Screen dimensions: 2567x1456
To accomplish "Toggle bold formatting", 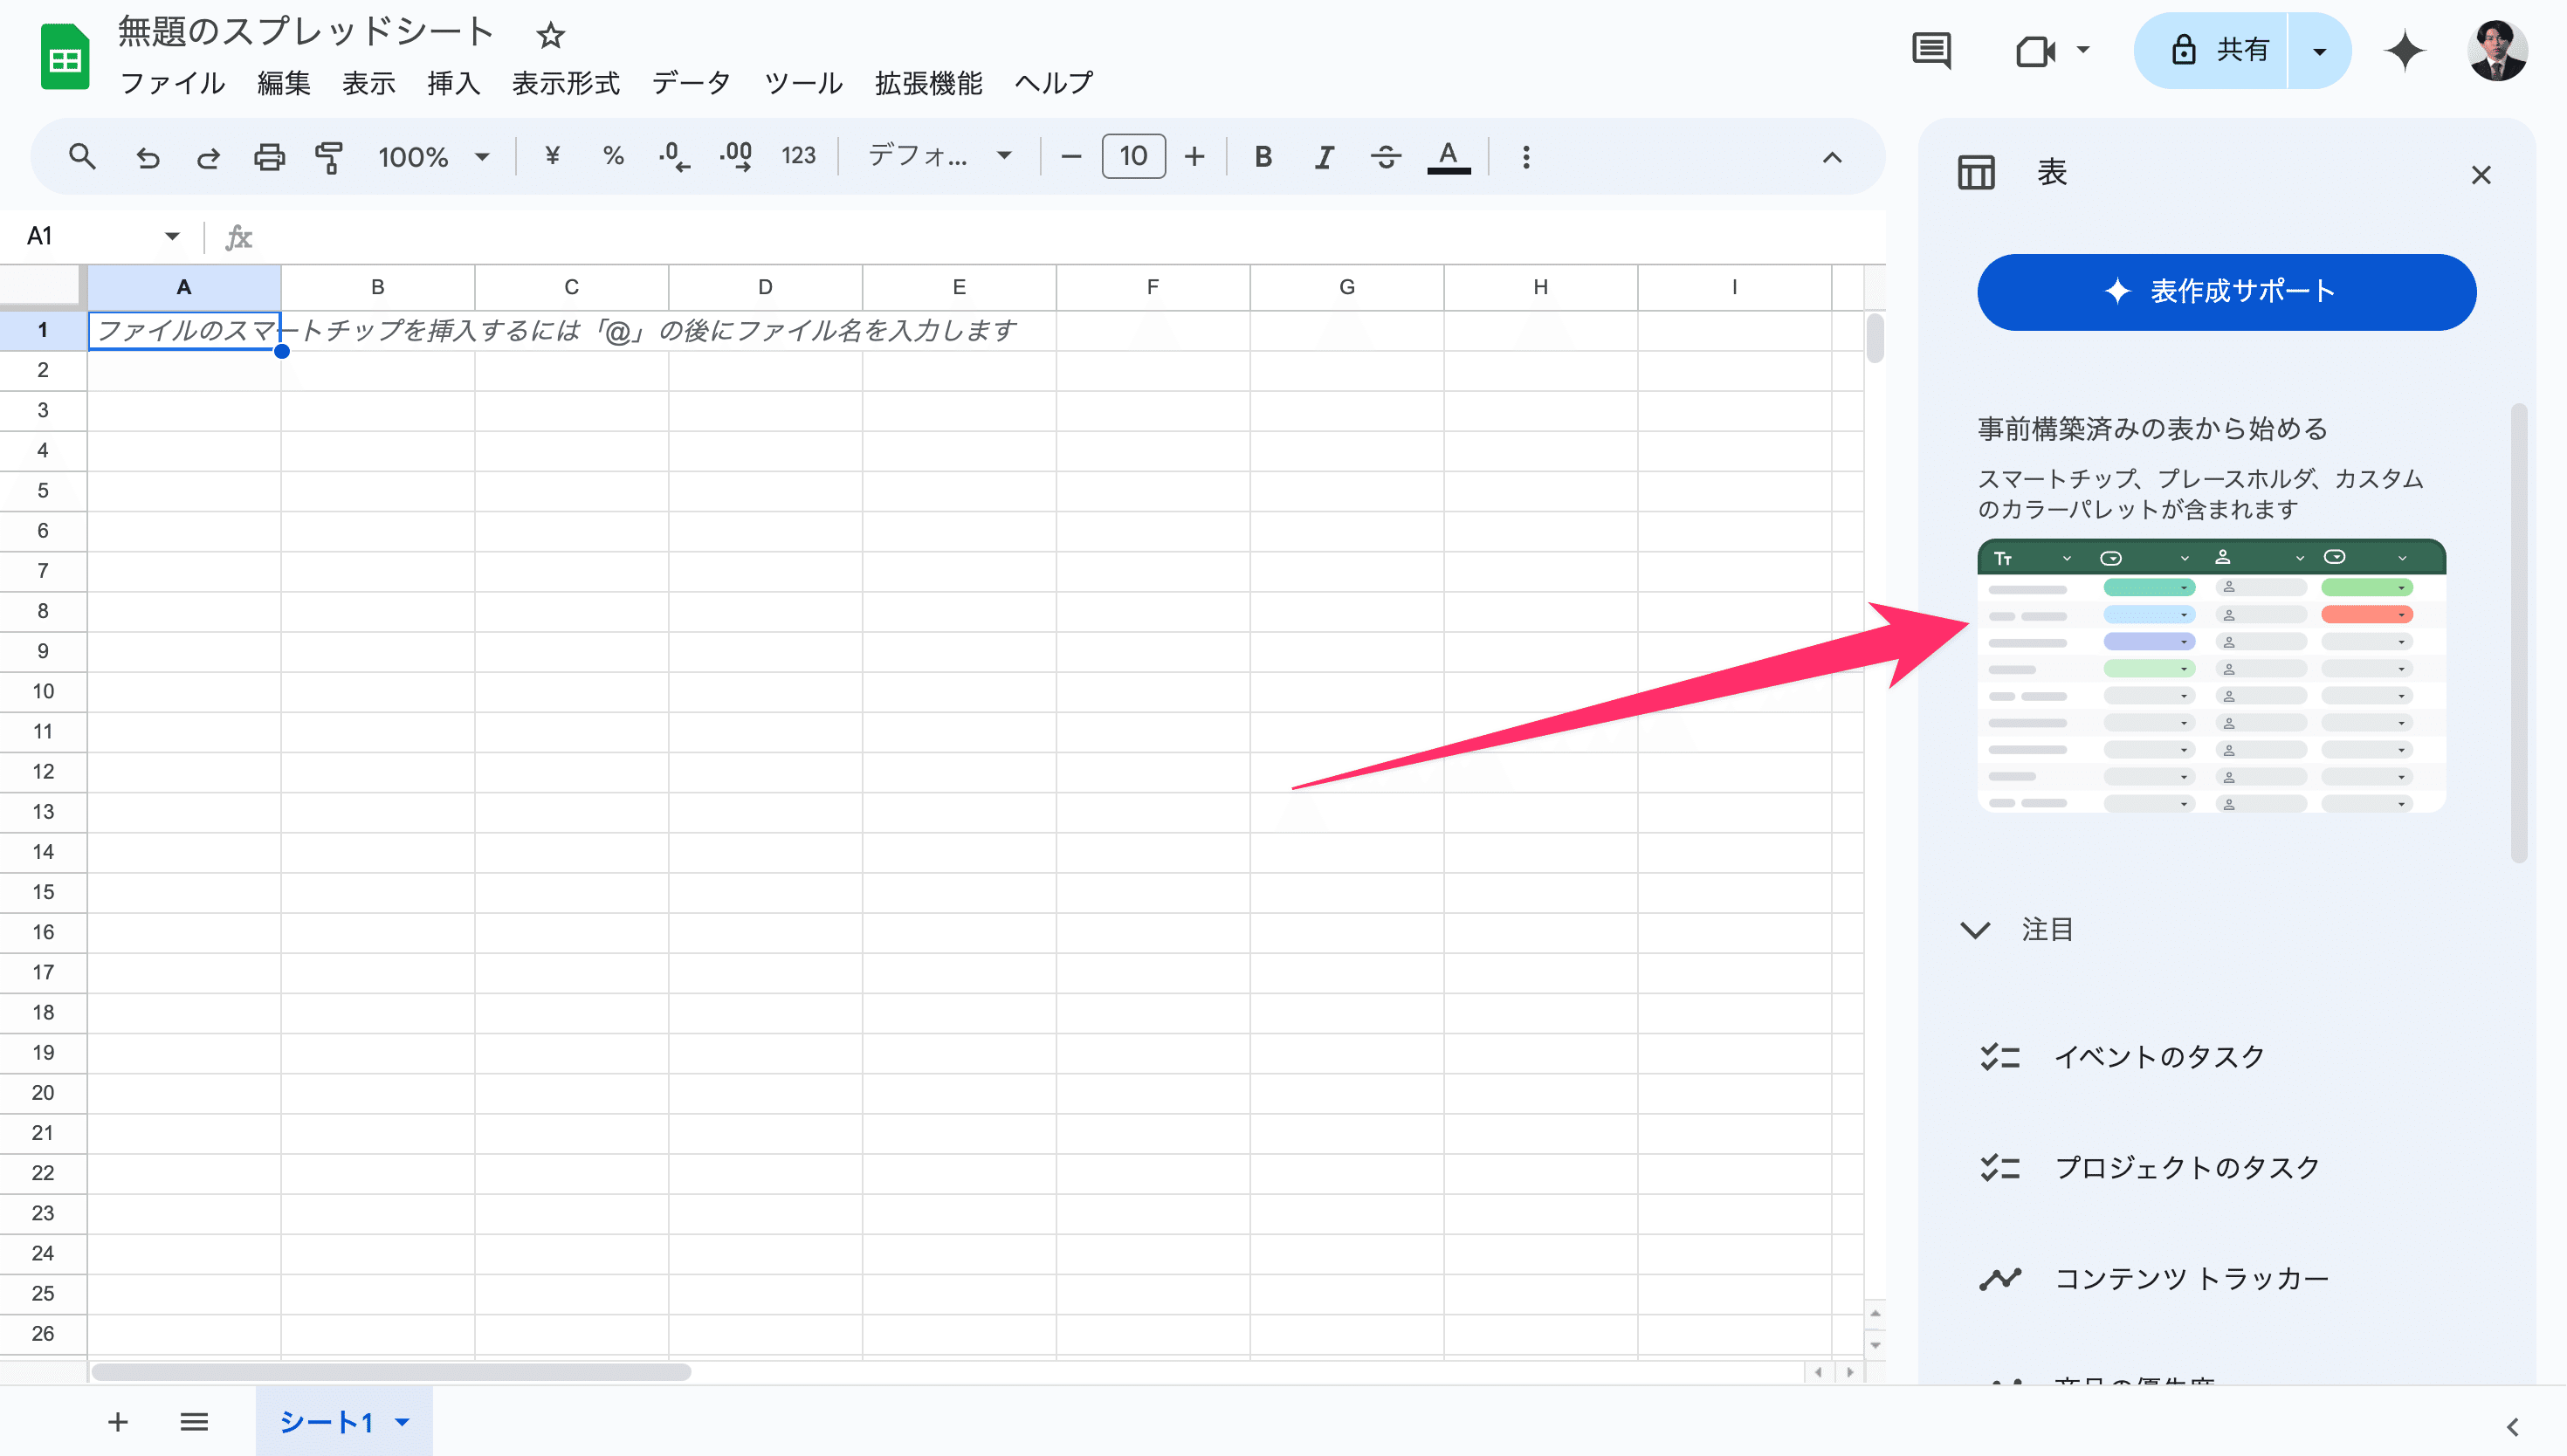I will click(1263, 157).
